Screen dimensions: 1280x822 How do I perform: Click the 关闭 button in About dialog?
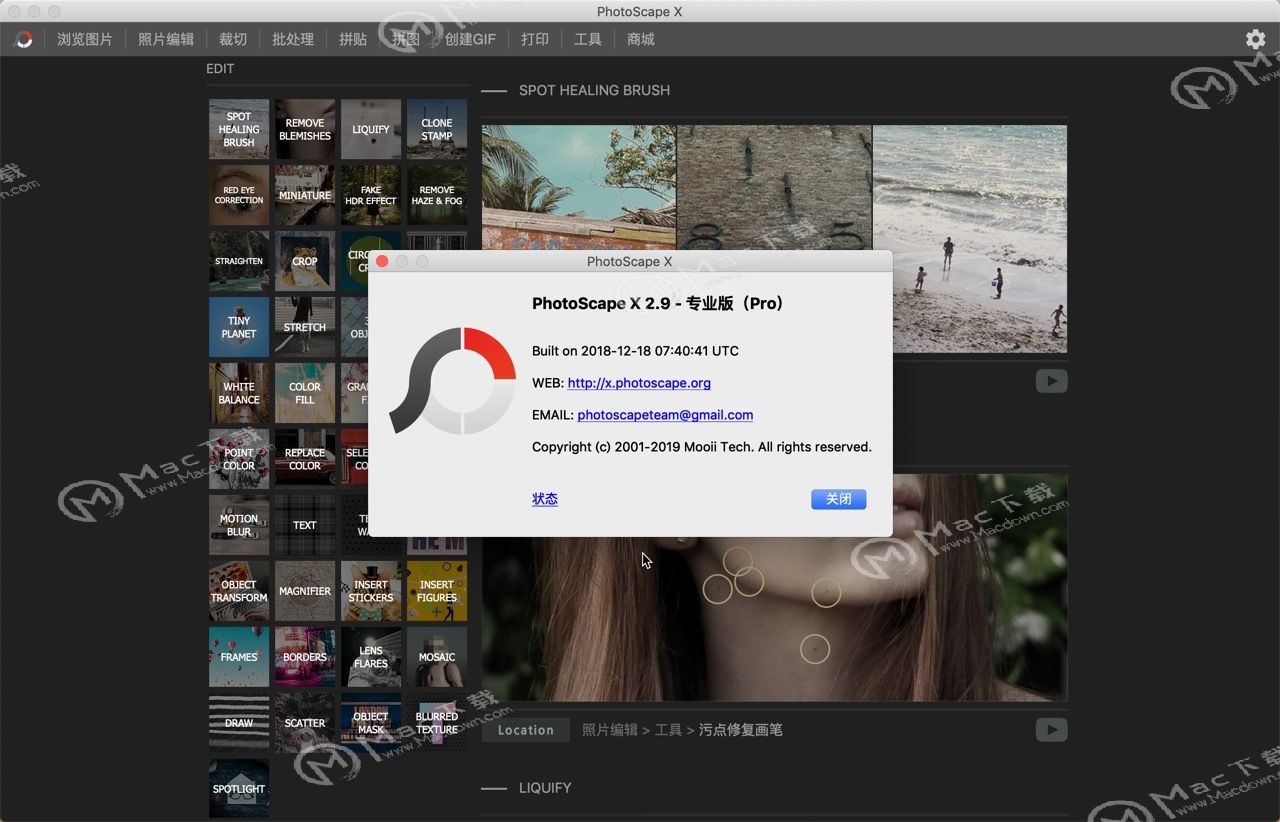pyautogui.click(x=838, y=499)
